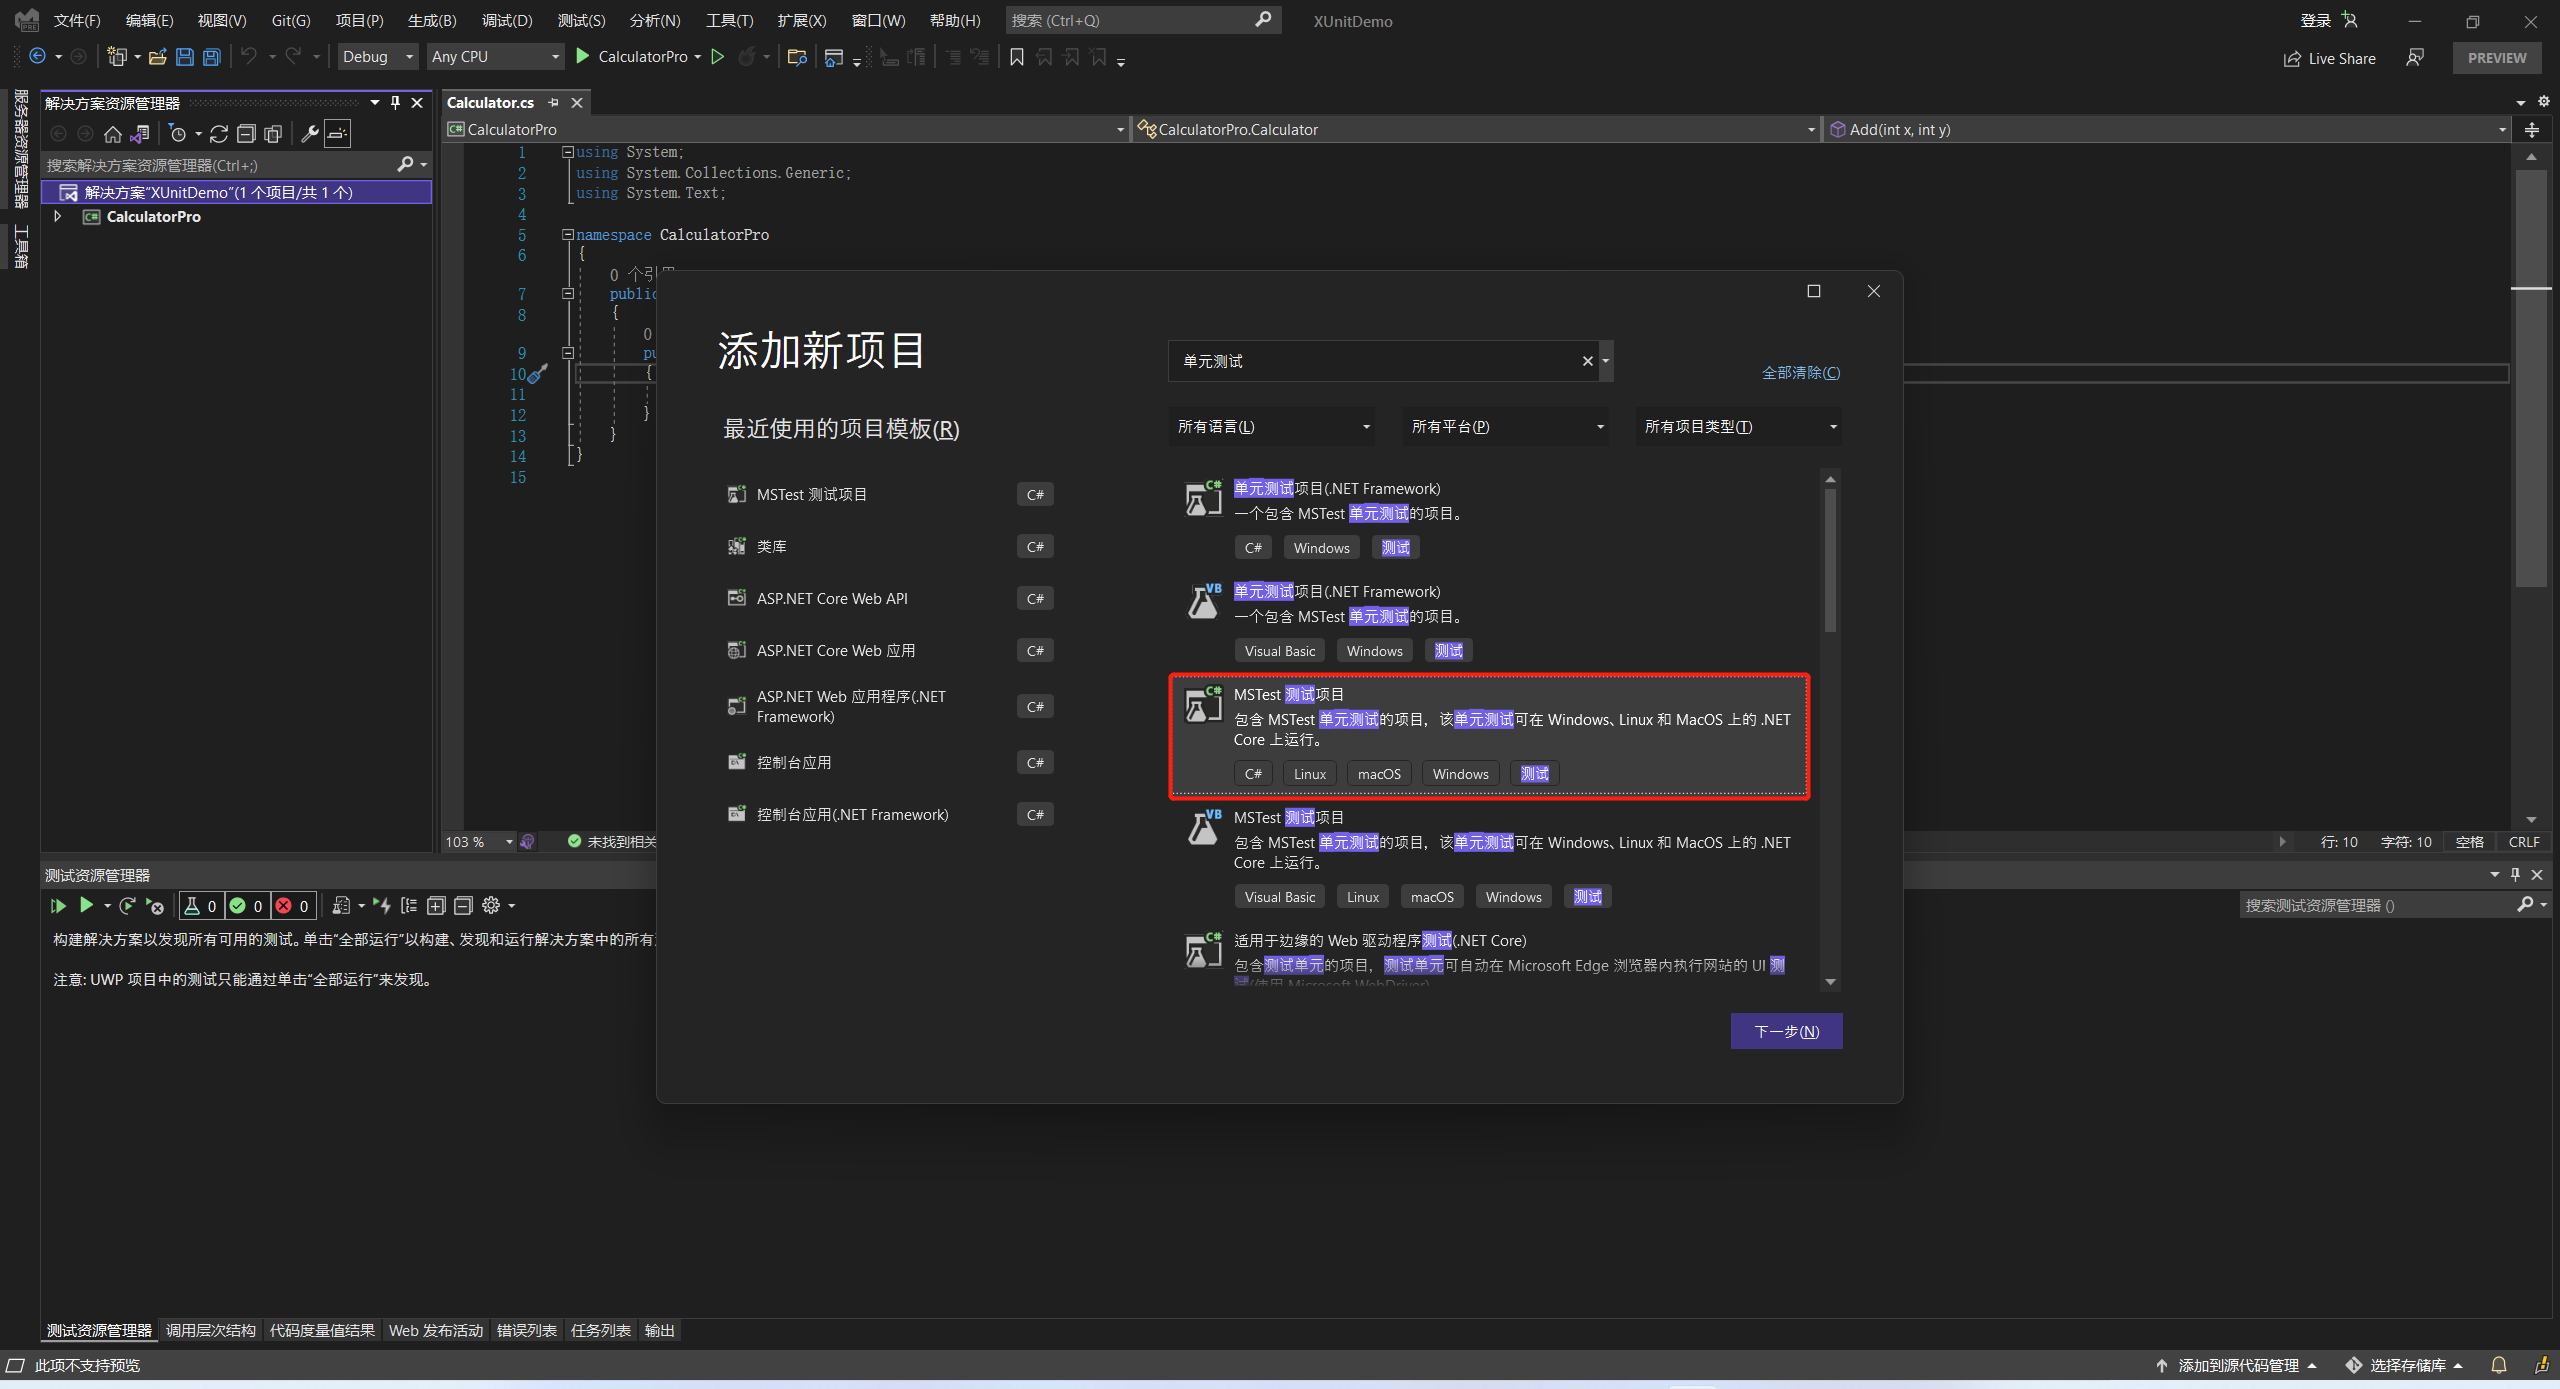Open the 所有平台 platform filter dropdown
Image resolution: width=2560 pixels, height=1389 pixels.
(x=1506, y=427)
